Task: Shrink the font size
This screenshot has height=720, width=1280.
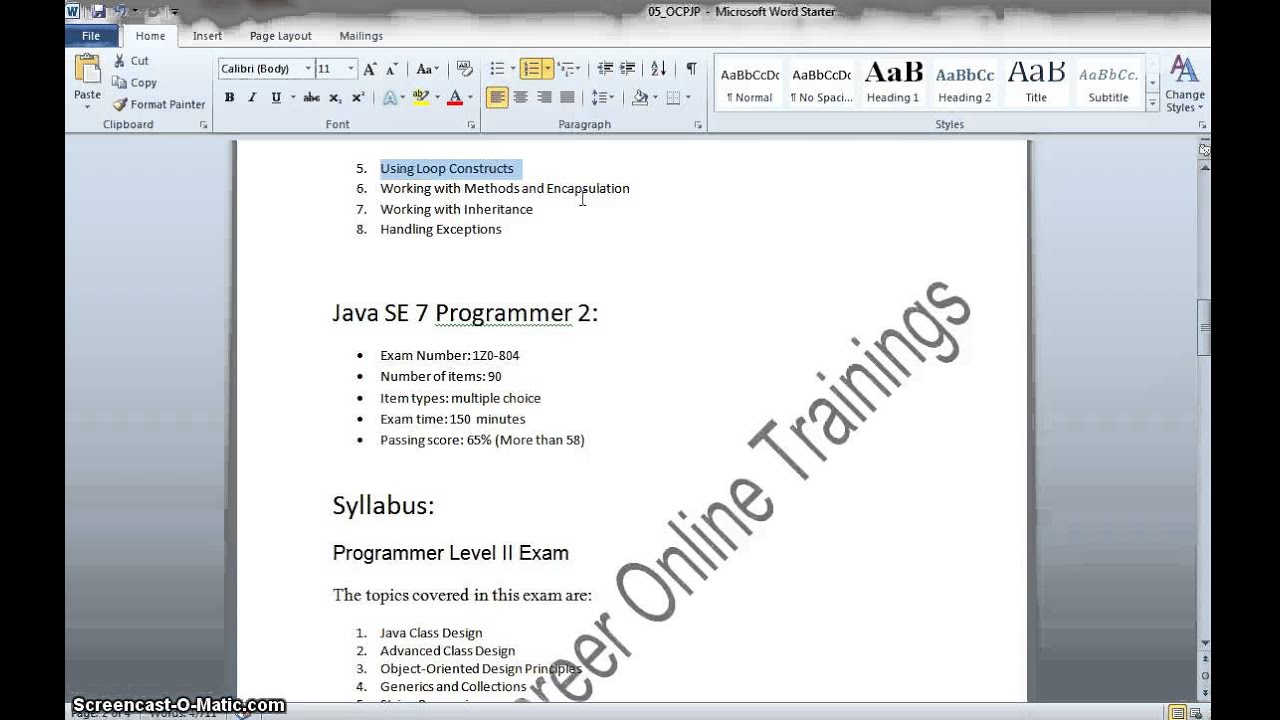Action: pos(391,69)
